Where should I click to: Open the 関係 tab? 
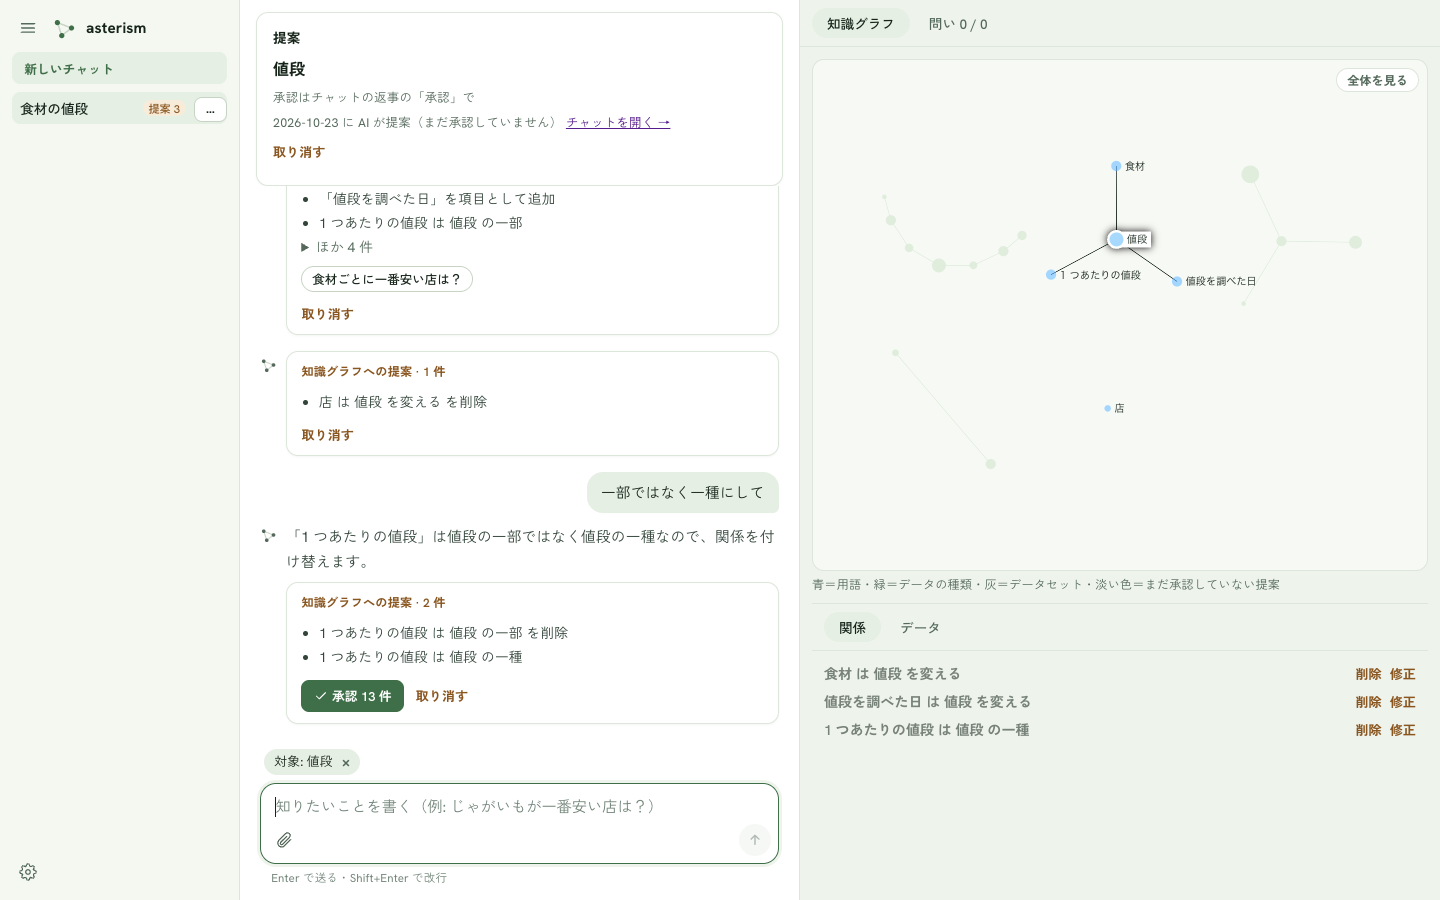(852, 627)
